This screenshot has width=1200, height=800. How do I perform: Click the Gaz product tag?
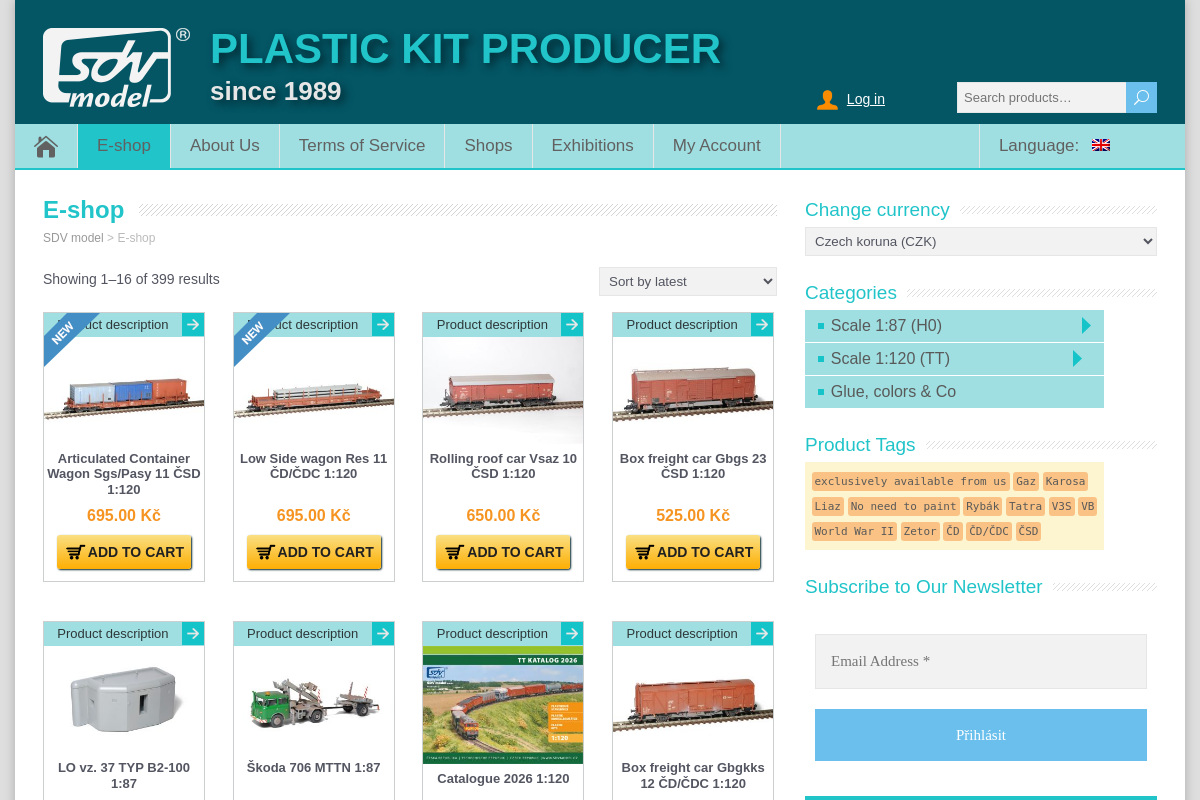(x=1026, y=481)
